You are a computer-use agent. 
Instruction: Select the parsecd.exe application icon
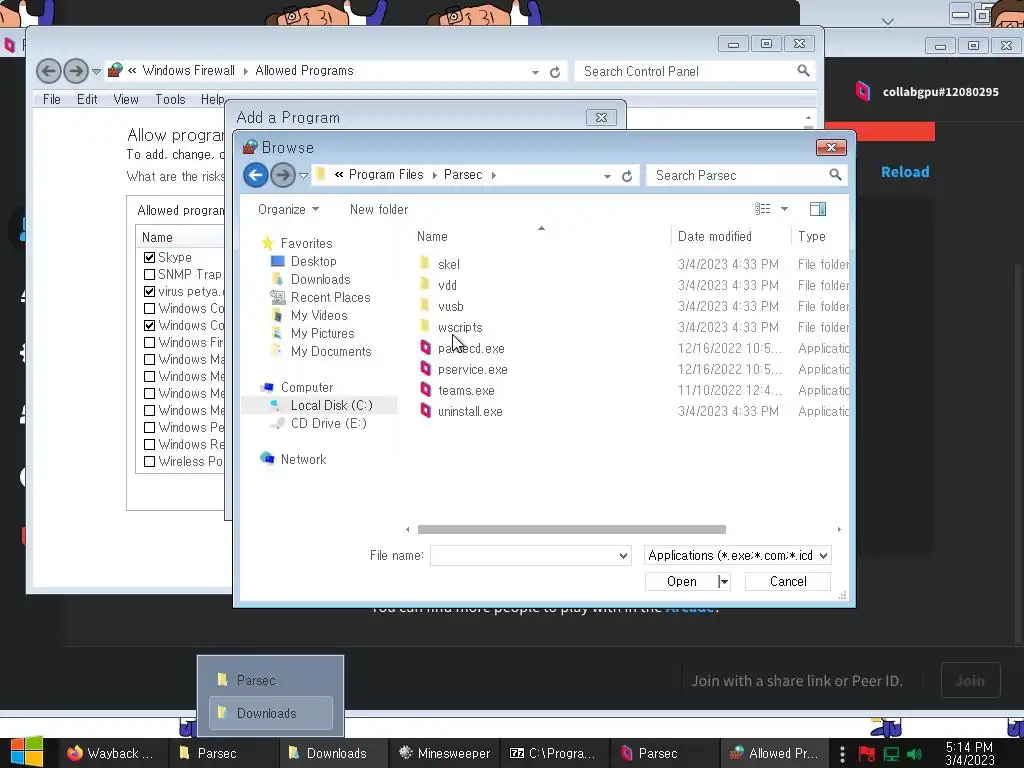tap(426, 348)
